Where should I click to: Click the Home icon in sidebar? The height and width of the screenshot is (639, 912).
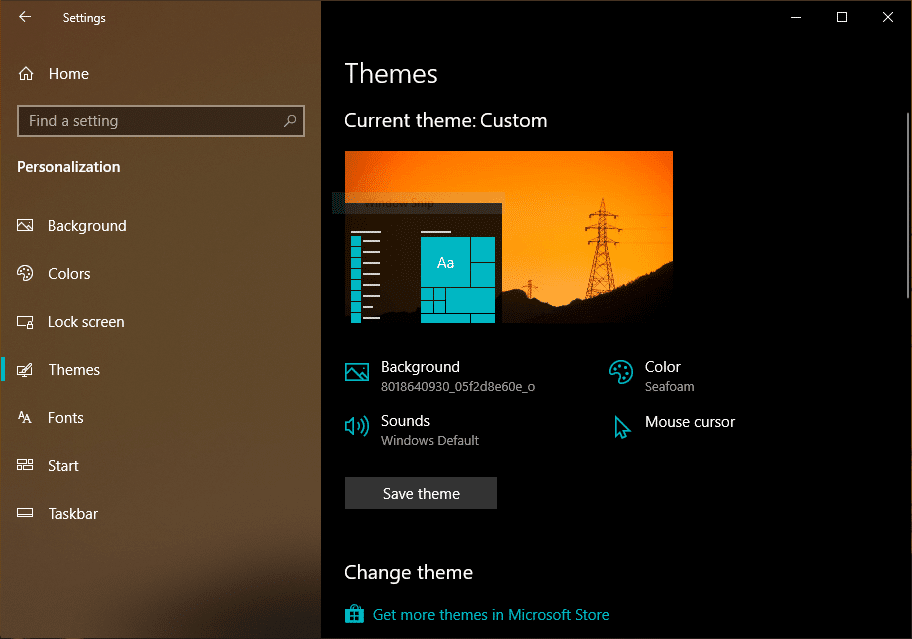point(26,74)
